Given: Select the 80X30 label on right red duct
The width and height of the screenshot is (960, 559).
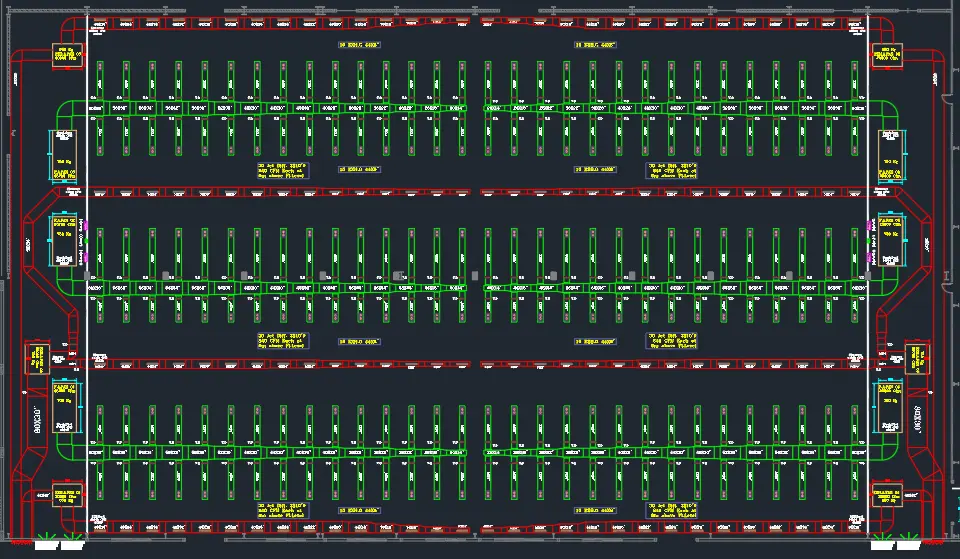Looking at the screenshot, I should (918, 419).
